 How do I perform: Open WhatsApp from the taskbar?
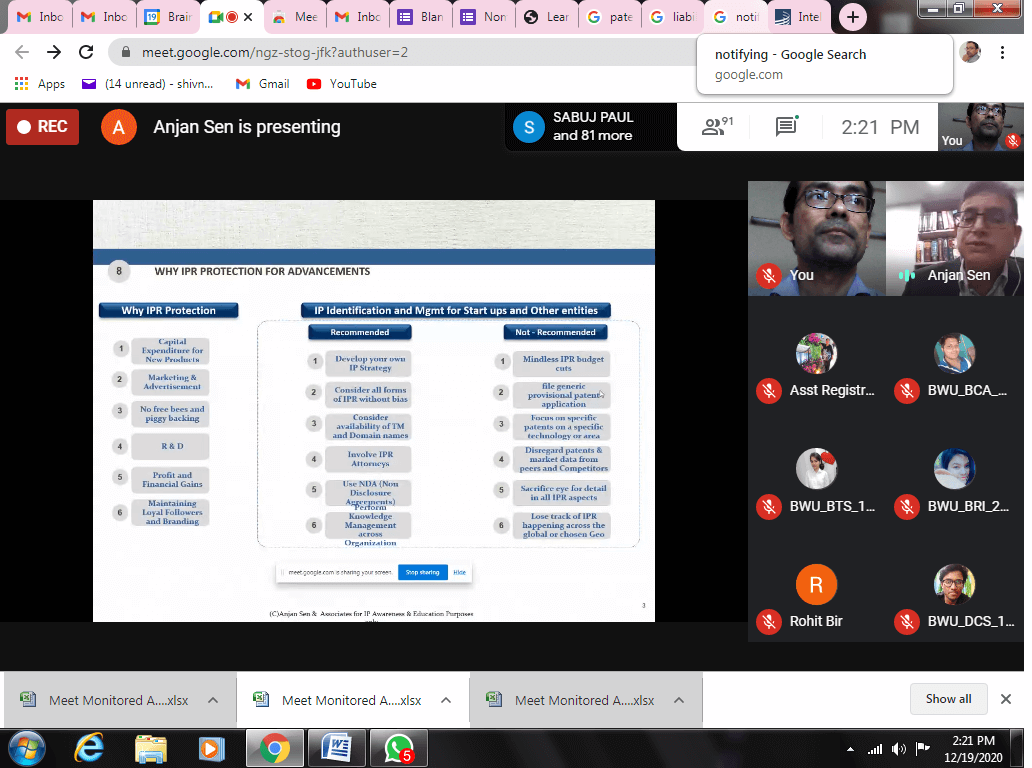(x=398, y=747)
